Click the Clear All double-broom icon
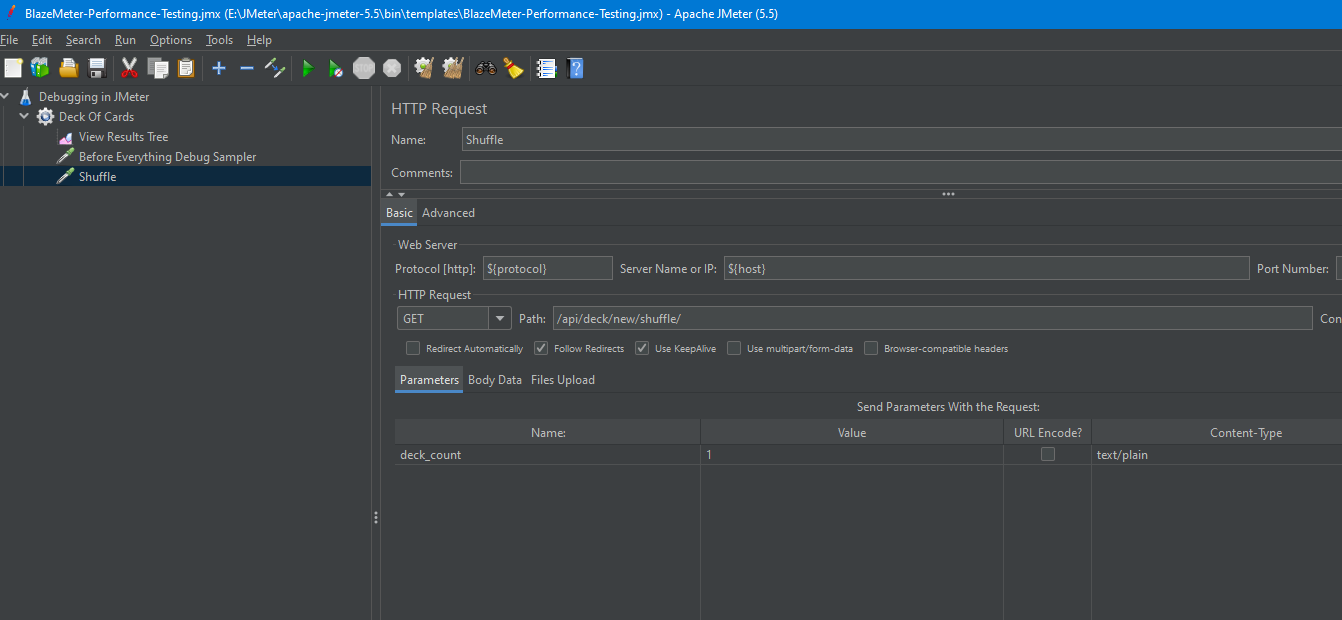The image size is (1342, 620). coord(453,68)
